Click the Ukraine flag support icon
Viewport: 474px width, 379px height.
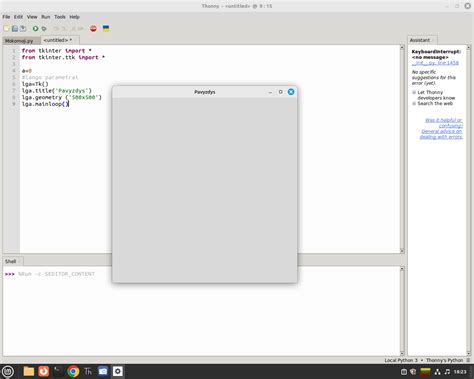point(106,29)
